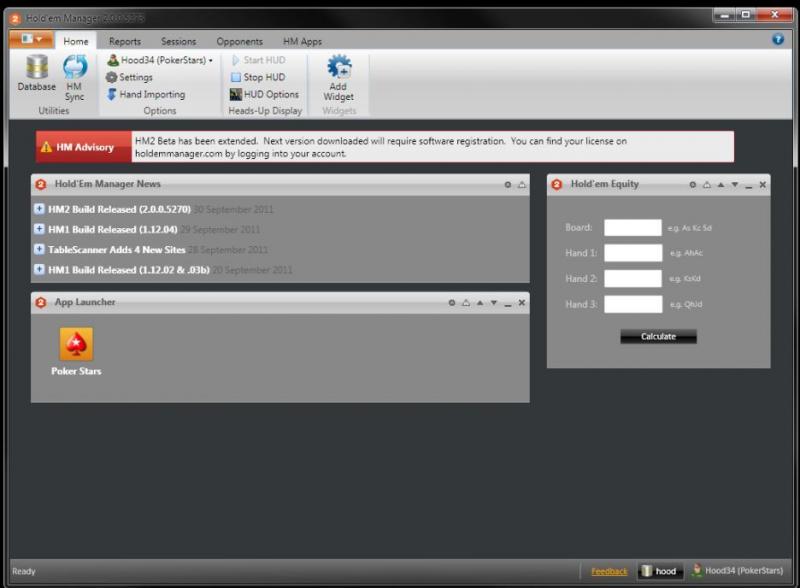
Task: Focus the Hand 3 input field
Action: pos(633,304)
